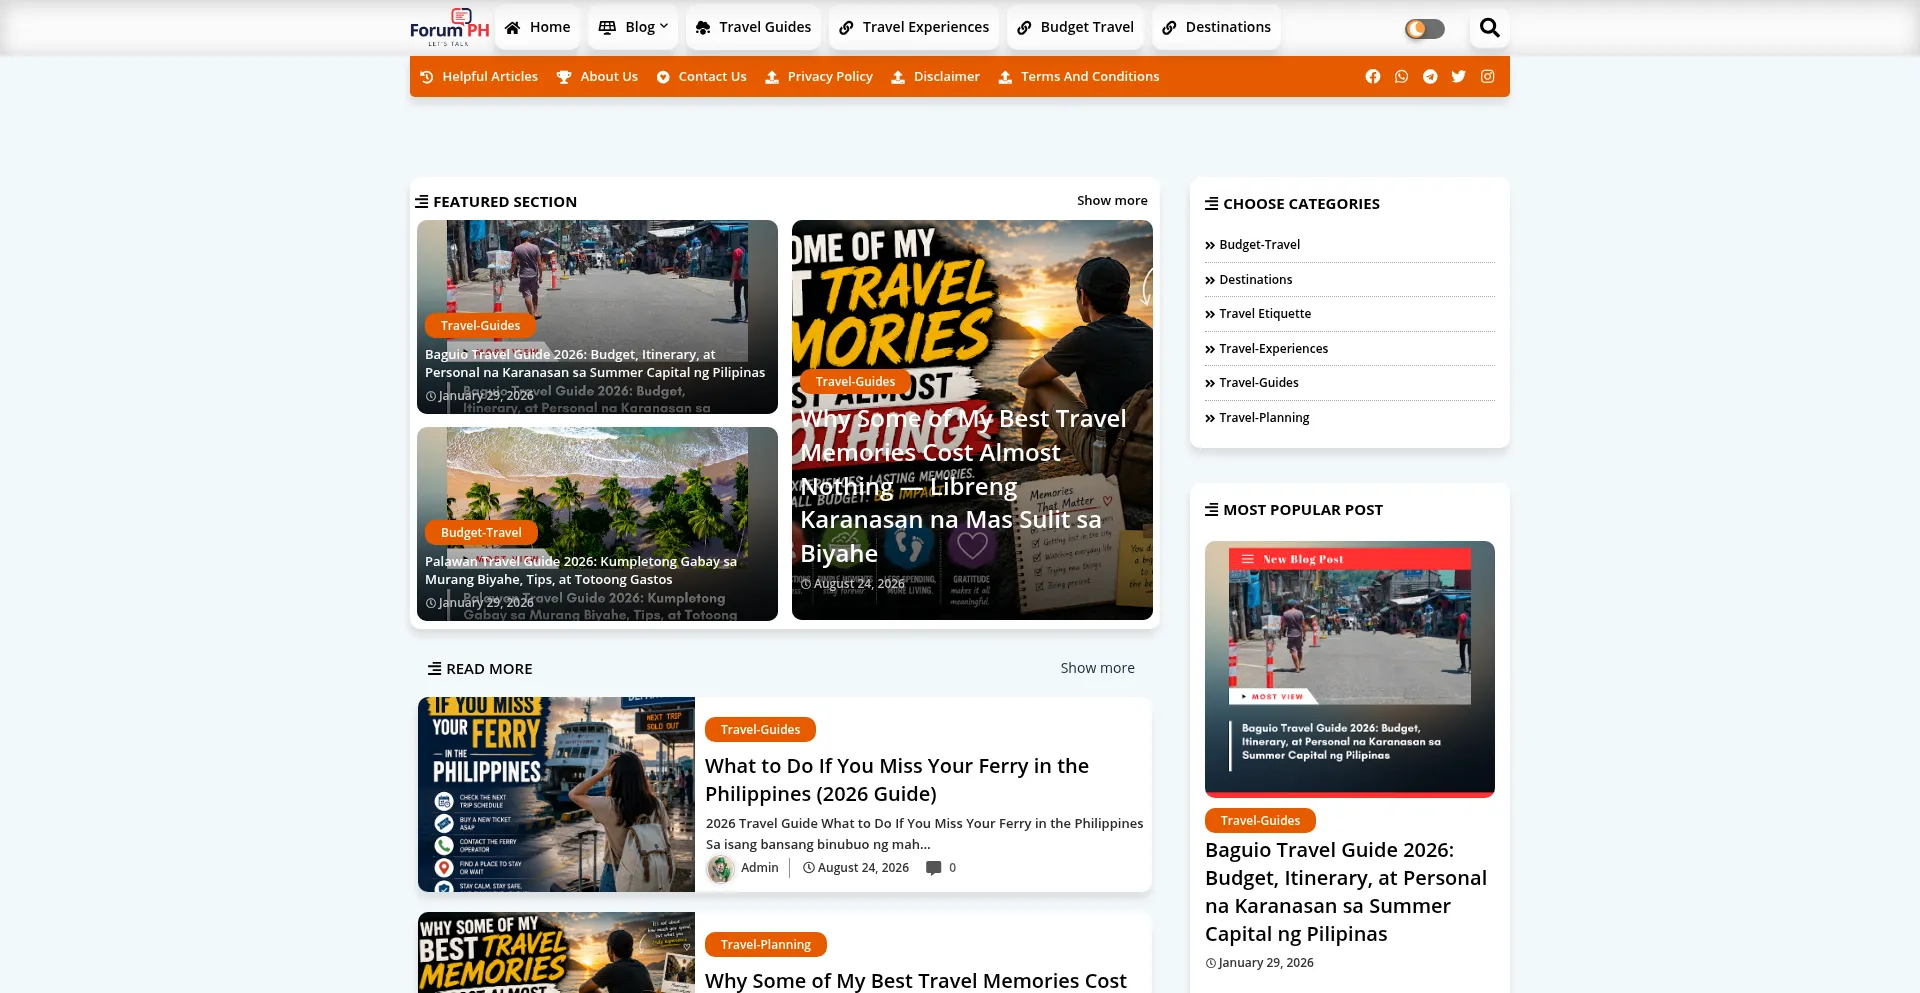1920x993 pixels.
Task: Click Travel-Guides badge under the popular post image
Action: tap(1260, 821)
